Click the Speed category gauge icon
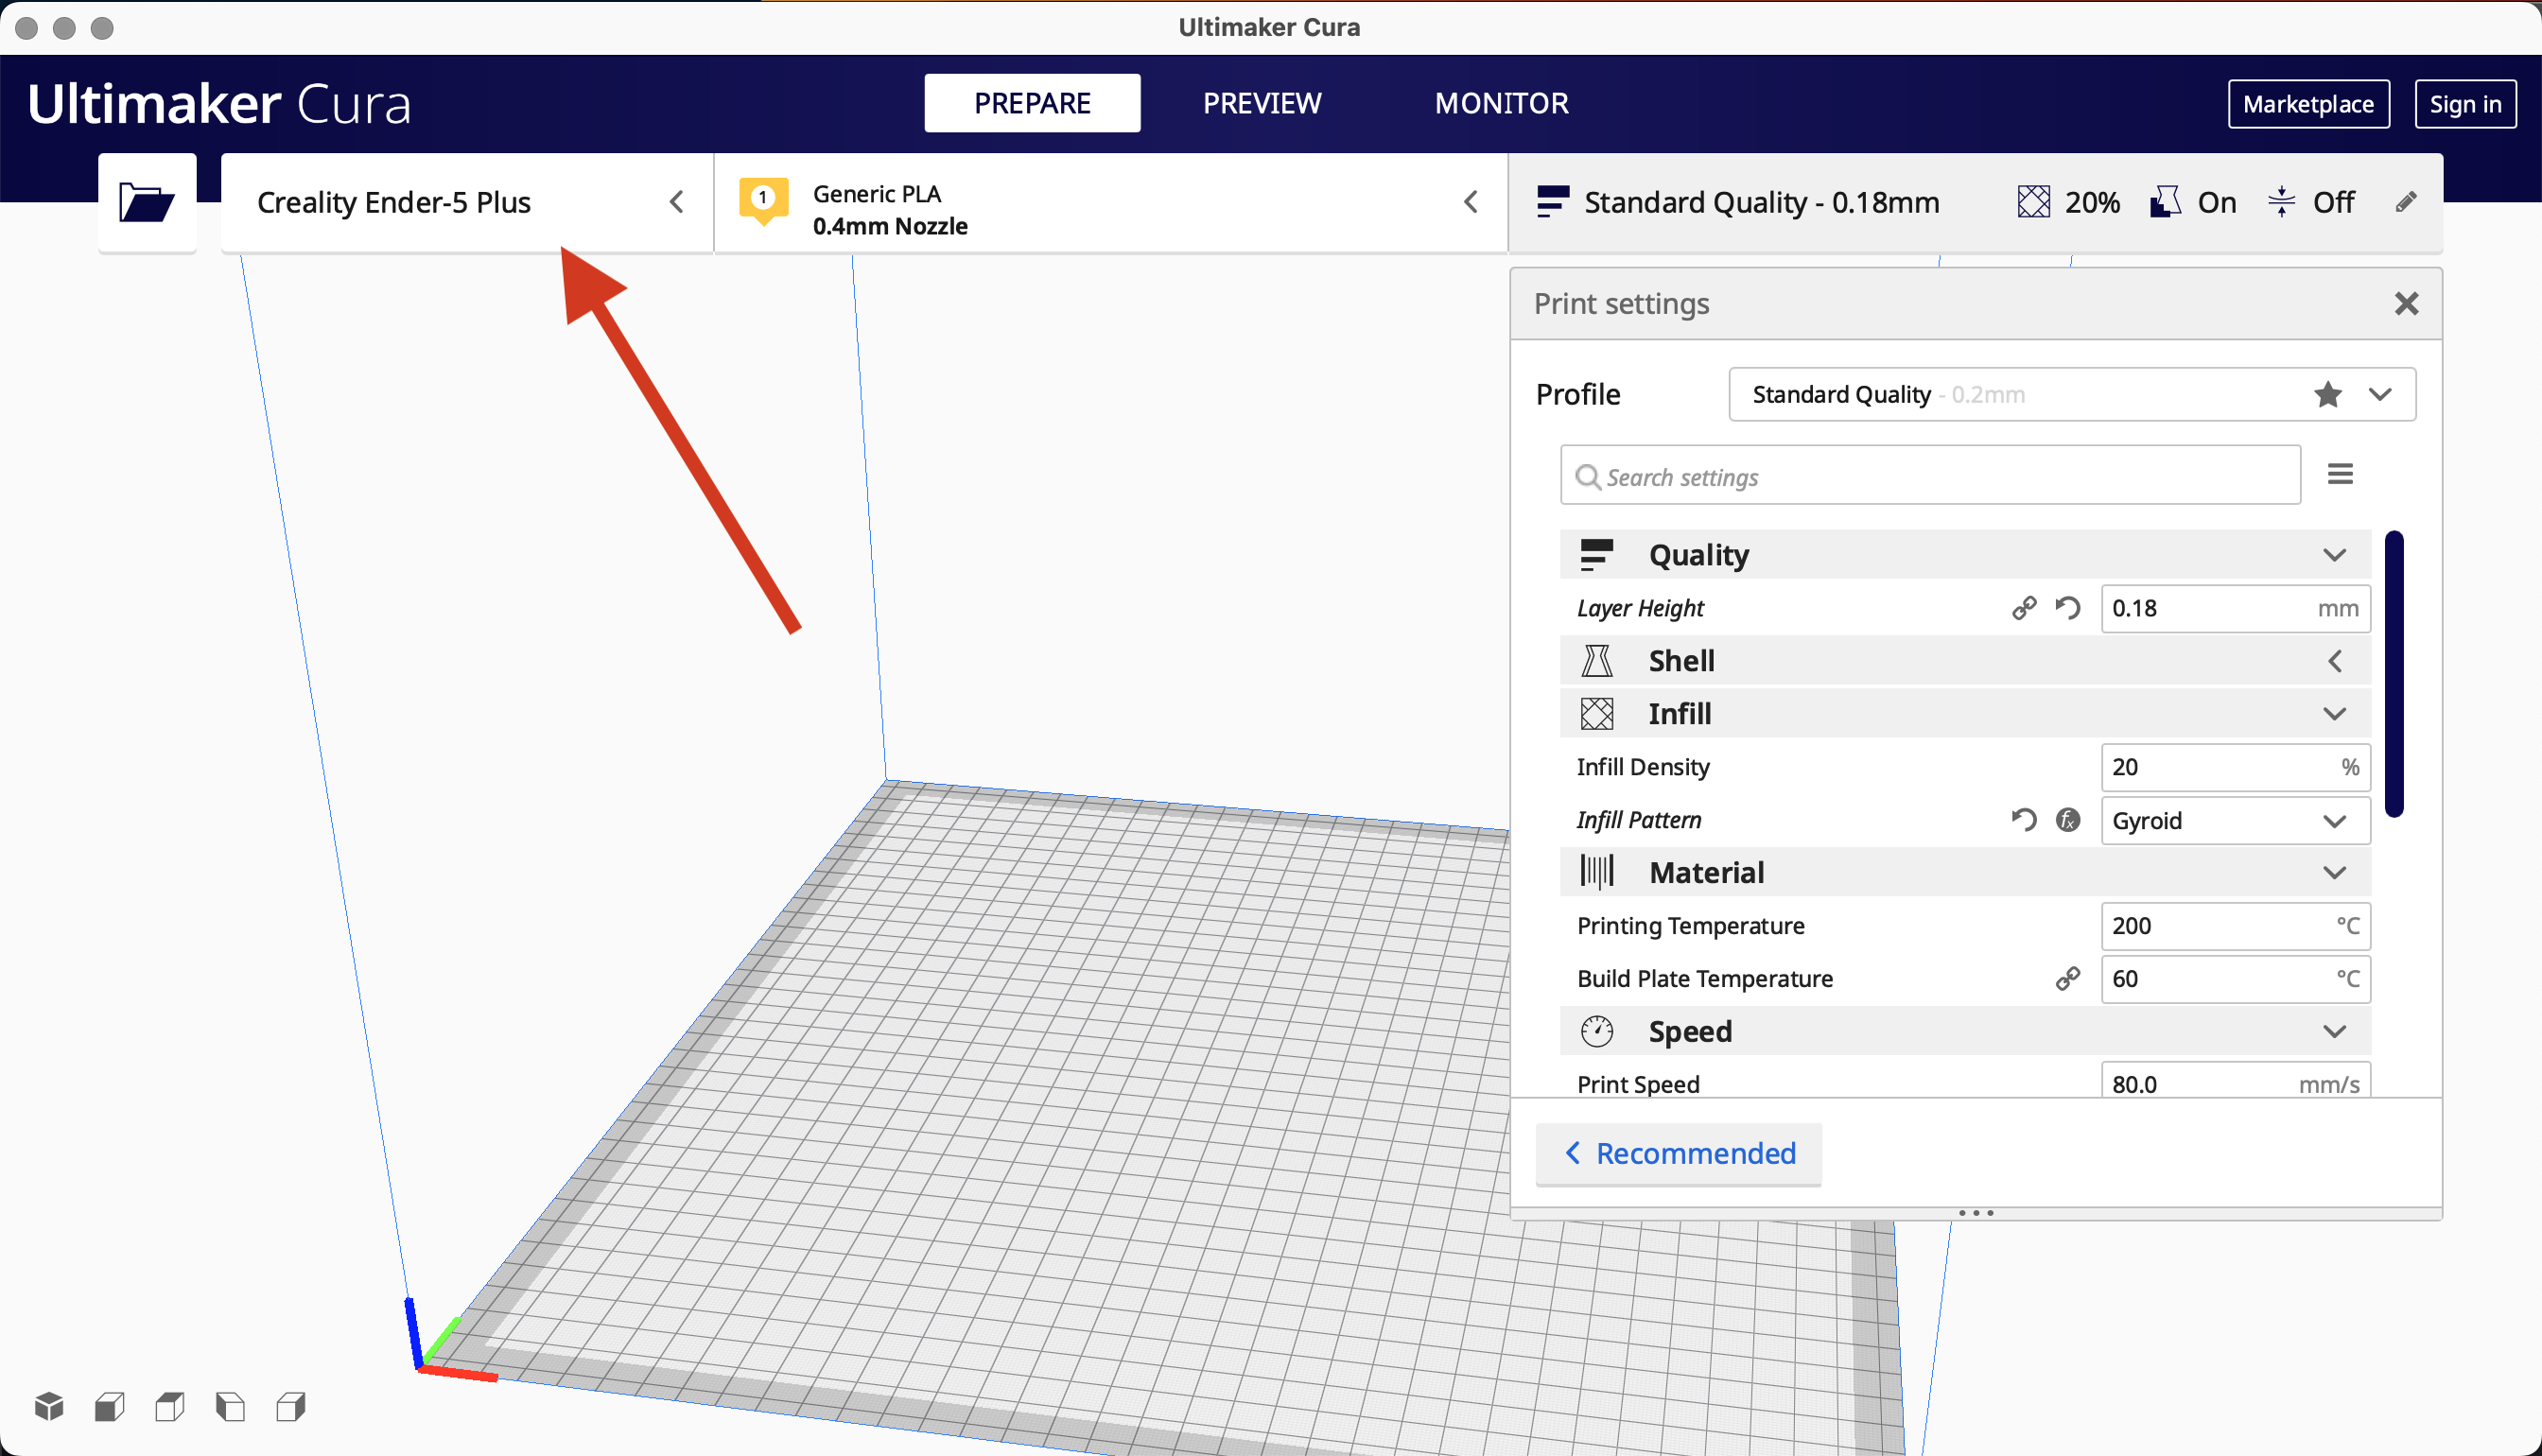This screenshot has height=1456, width=2542. (x=1597, y=1031)
